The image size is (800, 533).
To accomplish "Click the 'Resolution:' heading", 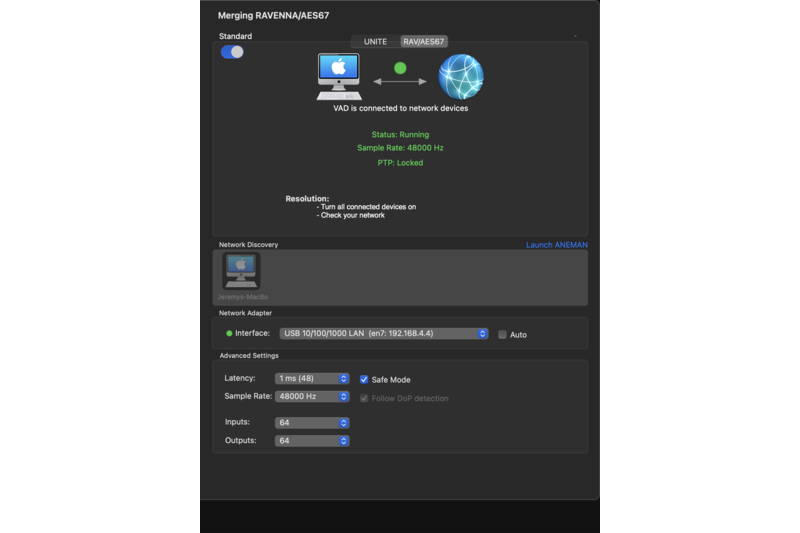I will [x=307, y=198].
